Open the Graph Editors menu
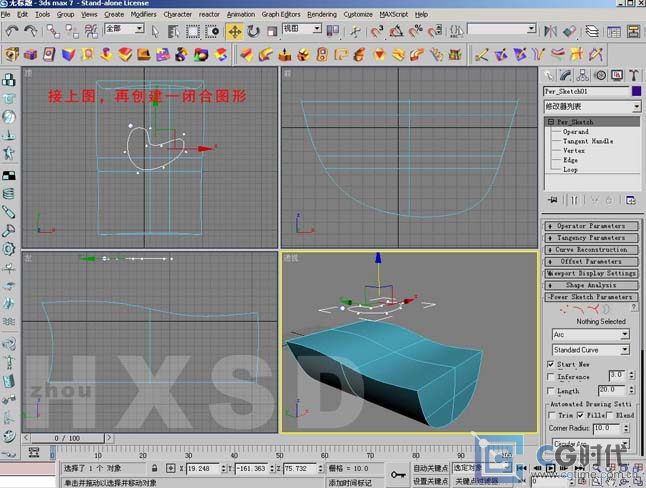 click(x=281, y=14)
